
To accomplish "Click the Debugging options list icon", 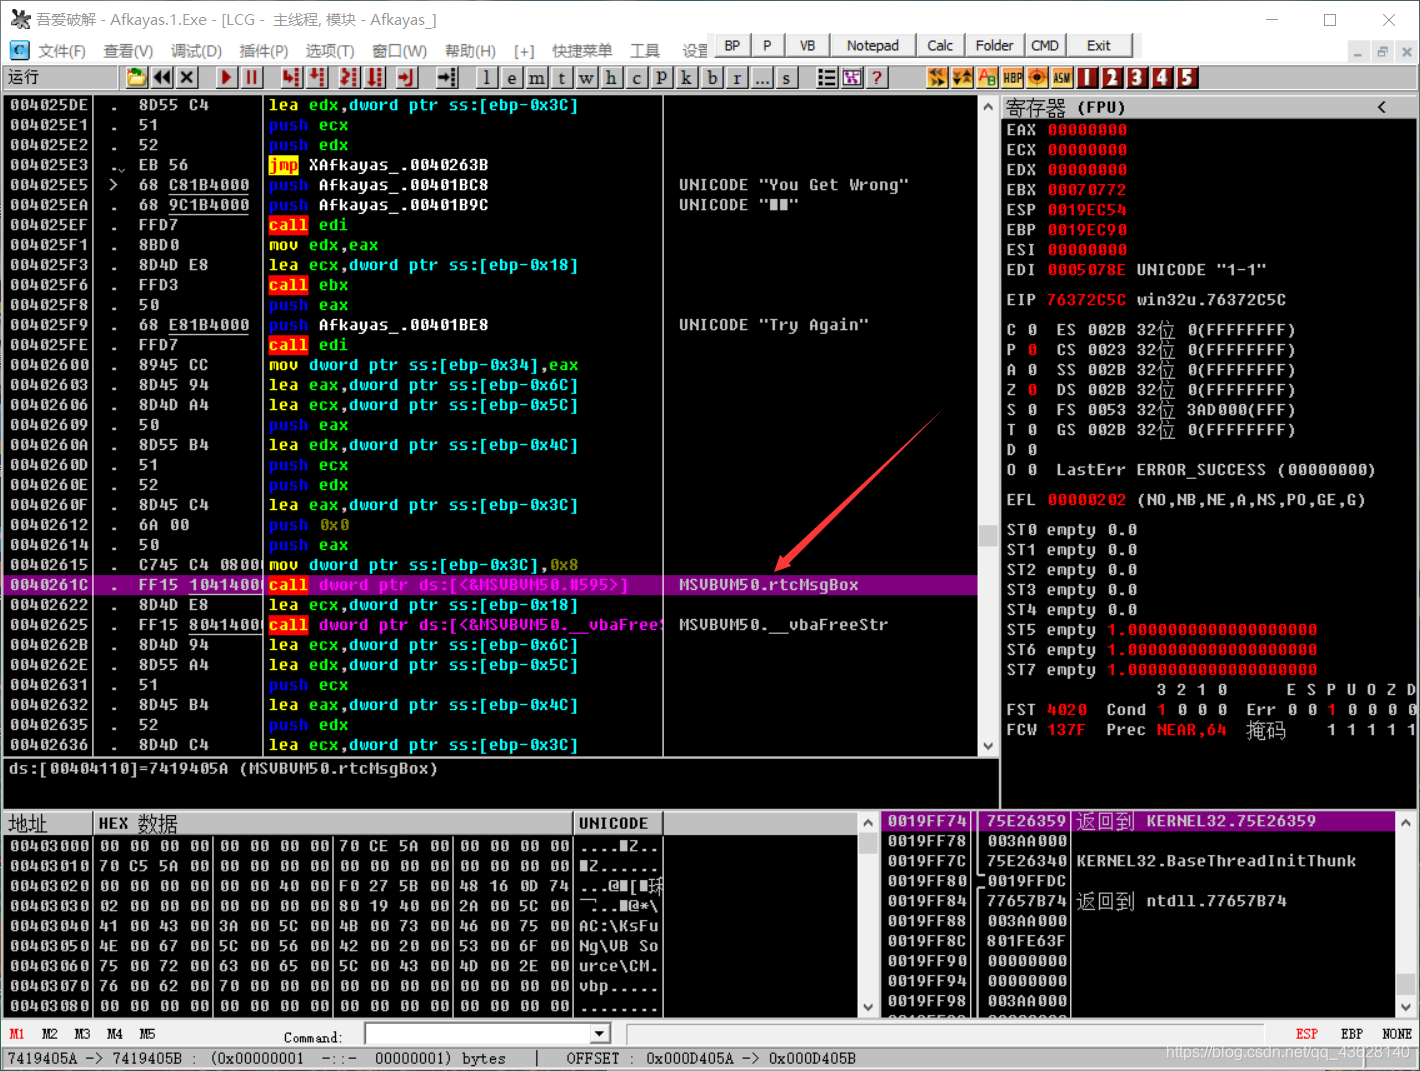I will (827, 77).
